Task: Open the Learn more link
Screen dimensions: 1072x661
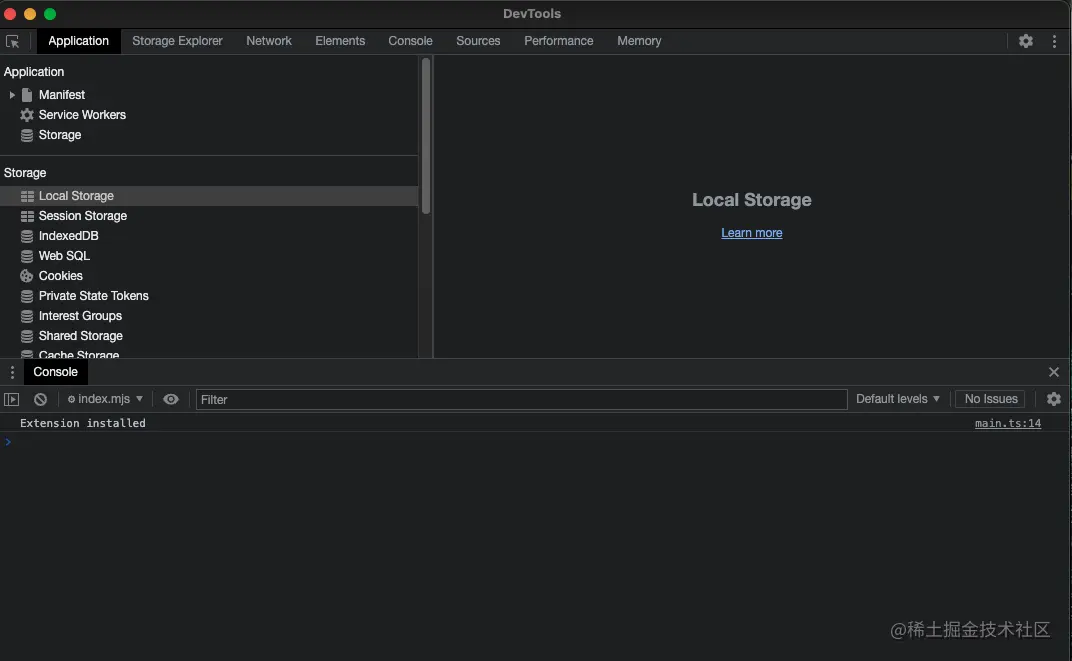Action: pyautogui.click(x=751, y=233)
